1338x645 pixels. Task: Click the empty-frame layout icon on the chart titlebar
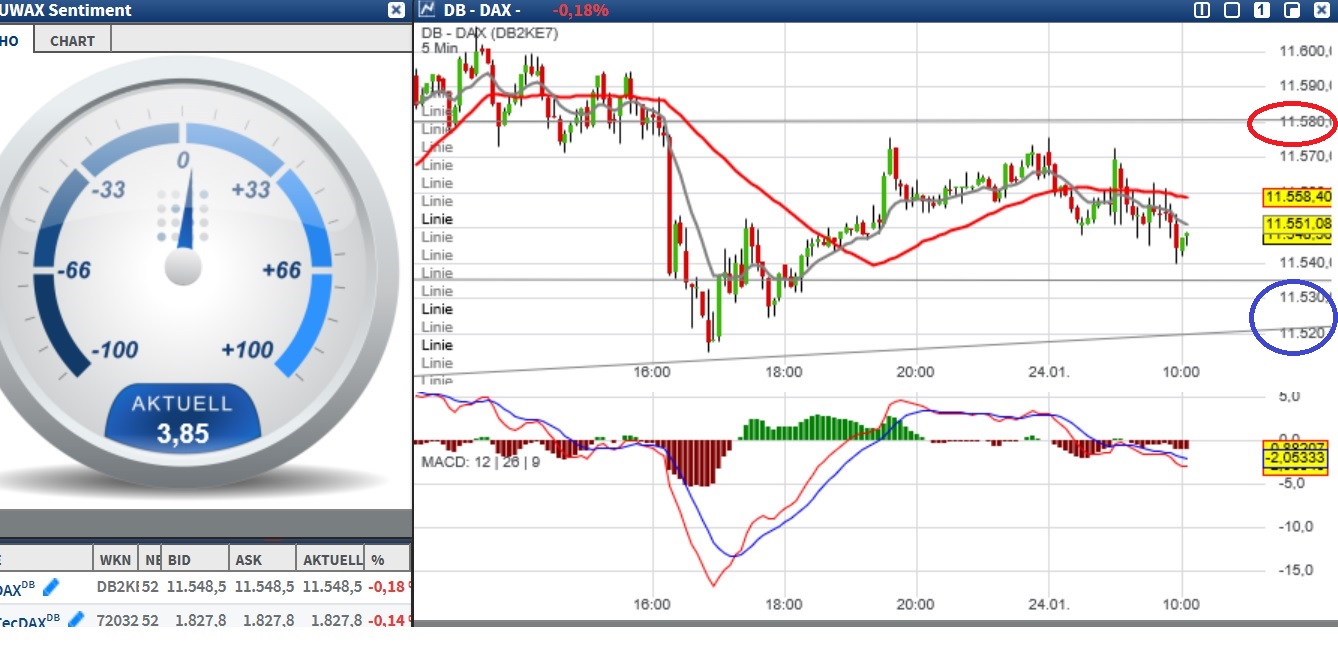1232,9
